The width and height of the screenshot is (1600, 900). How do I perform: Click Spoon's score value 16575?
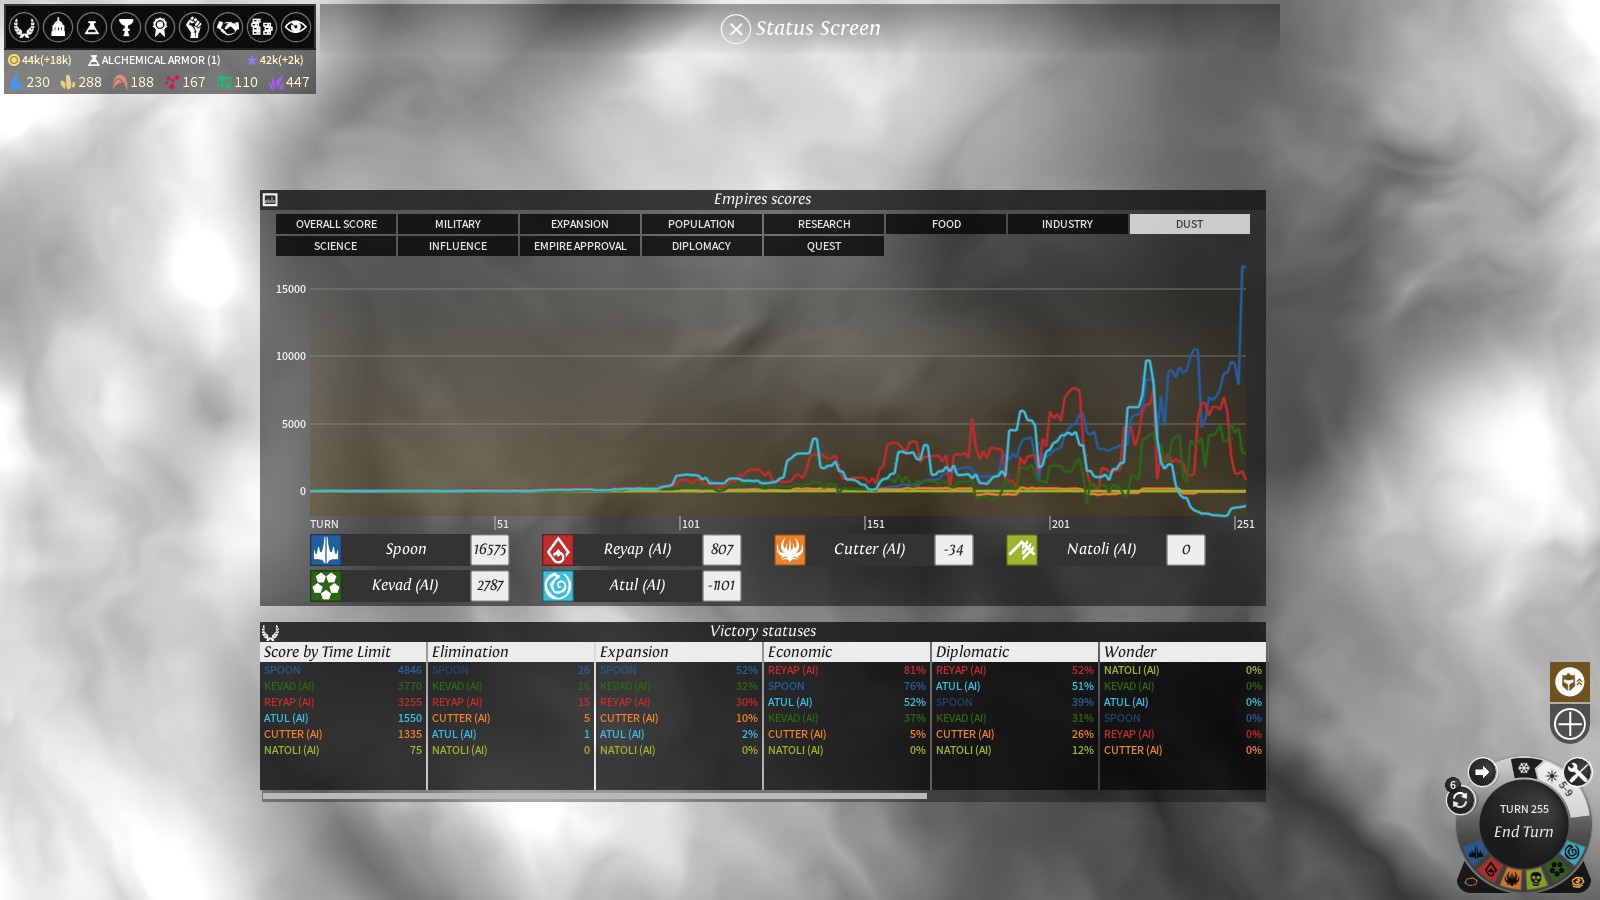pos(490,550)
